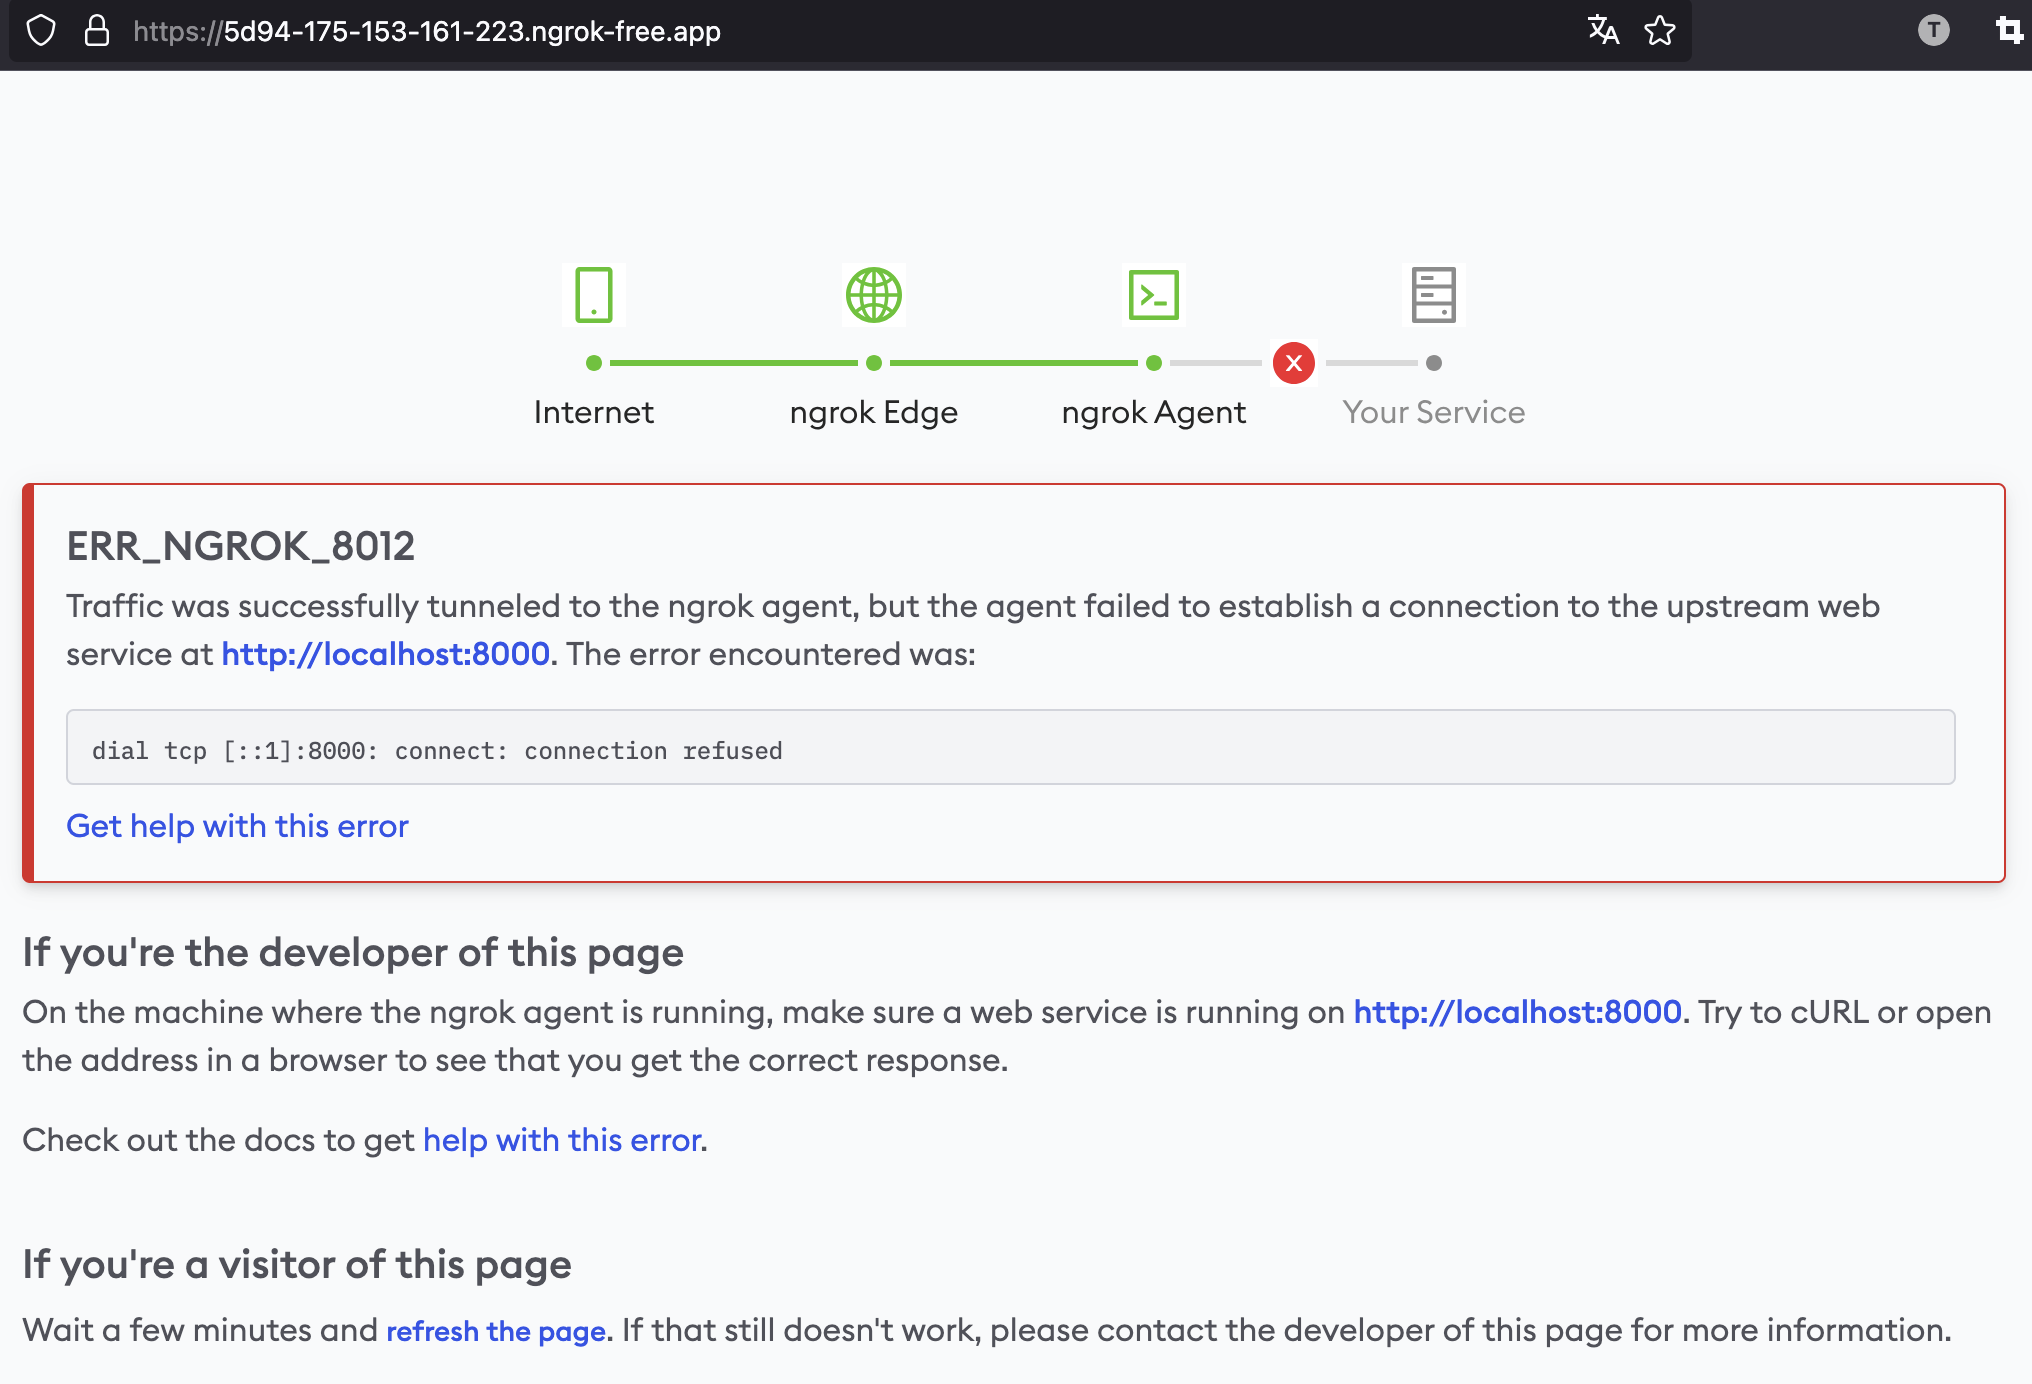
Task: Click the screenshot crop icon
Action: tap(2009, 31)
